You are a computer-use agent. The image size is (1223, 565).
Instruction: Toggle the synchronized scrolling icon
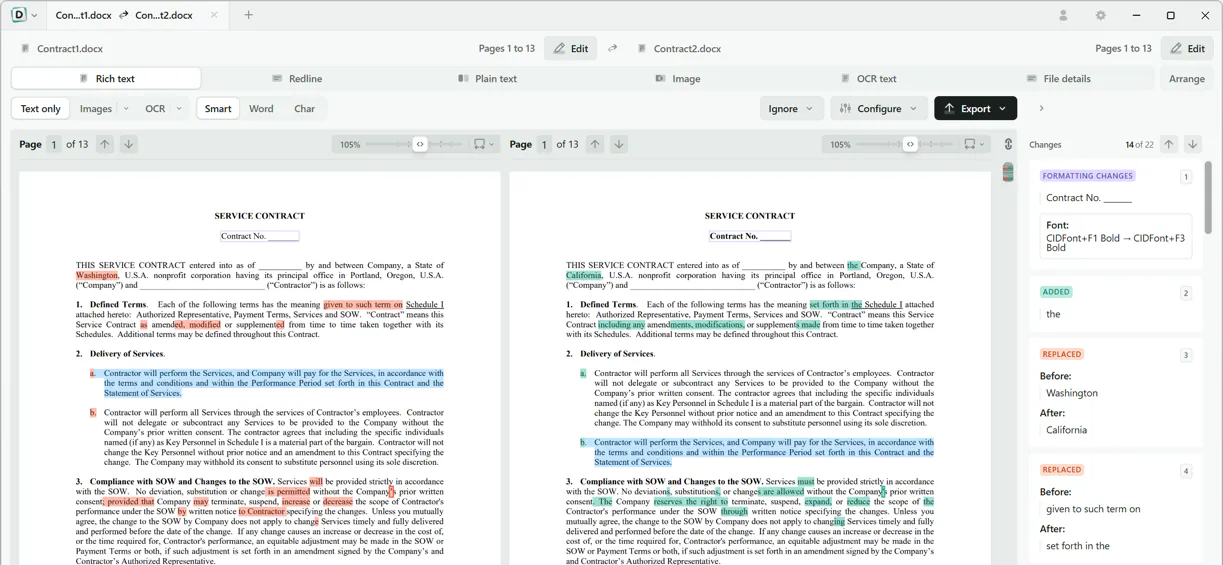[1008, 144]
